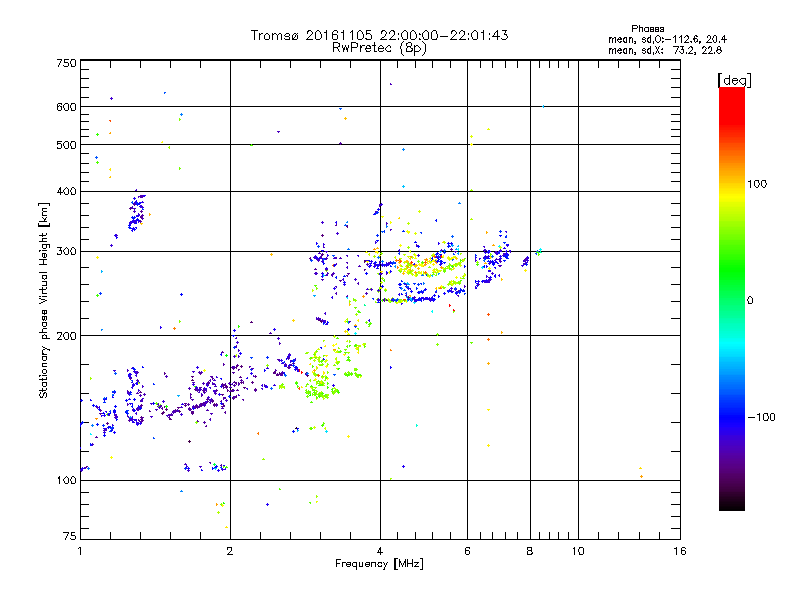
Task: Click the 'mean, sd,O:-112.6, 20.4' statistic
Action: tap(667, 39)
